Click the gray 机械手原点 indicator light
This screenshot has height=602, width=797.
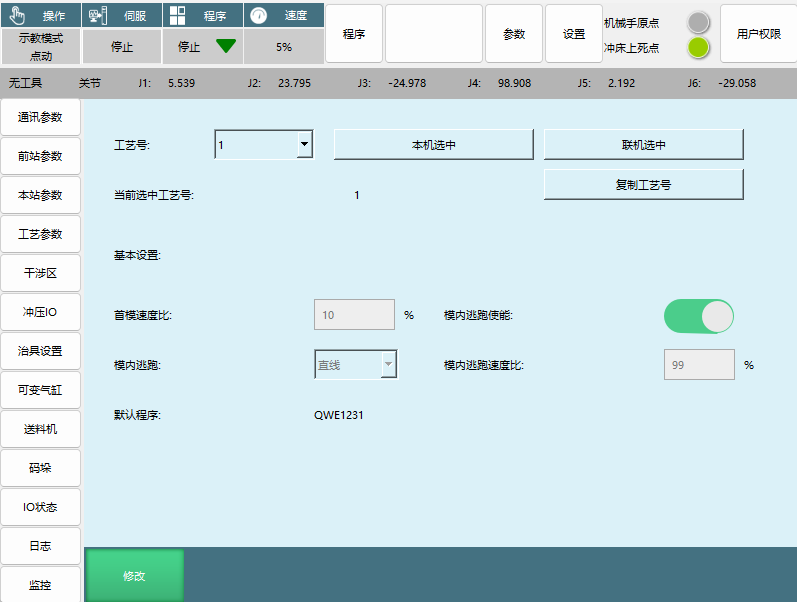coord(698,22)
